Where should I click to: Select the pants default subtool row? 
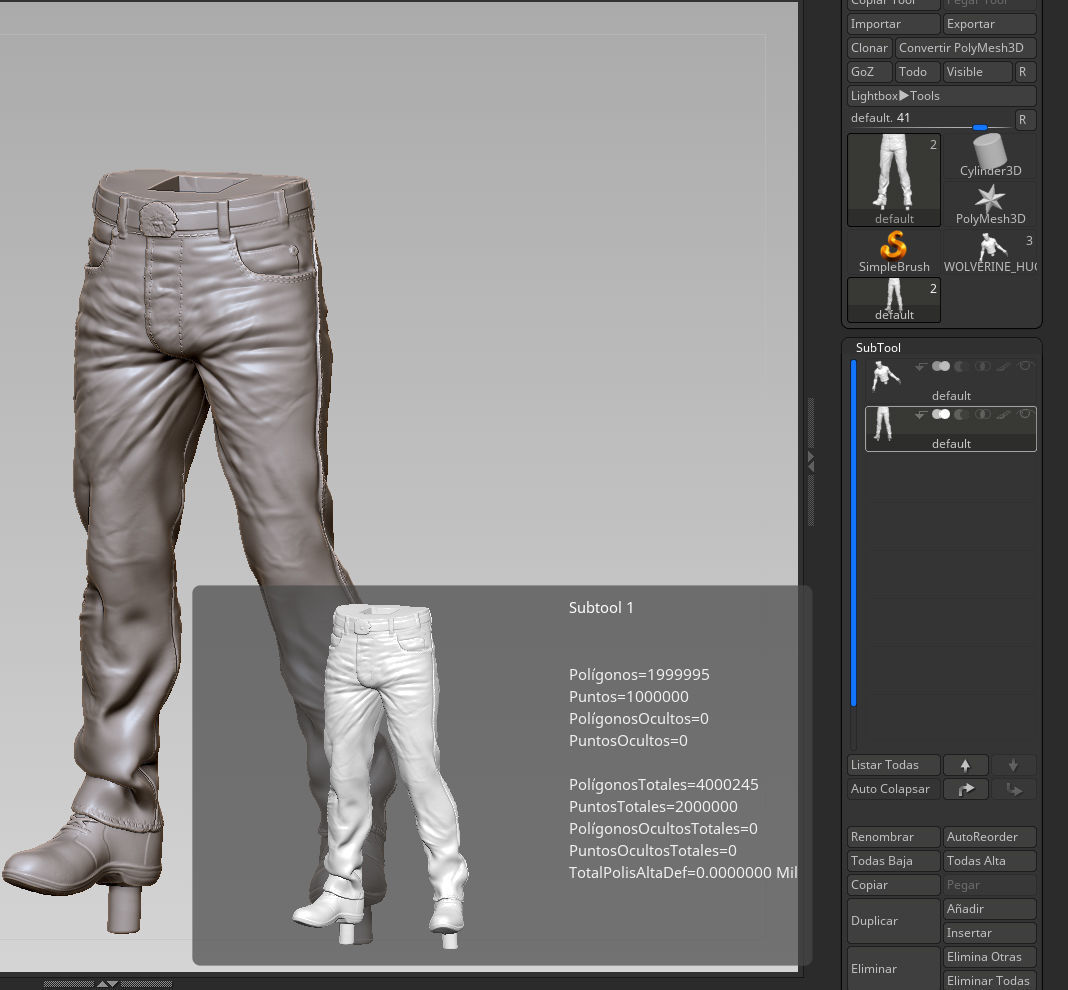click(x=951, y=429)
